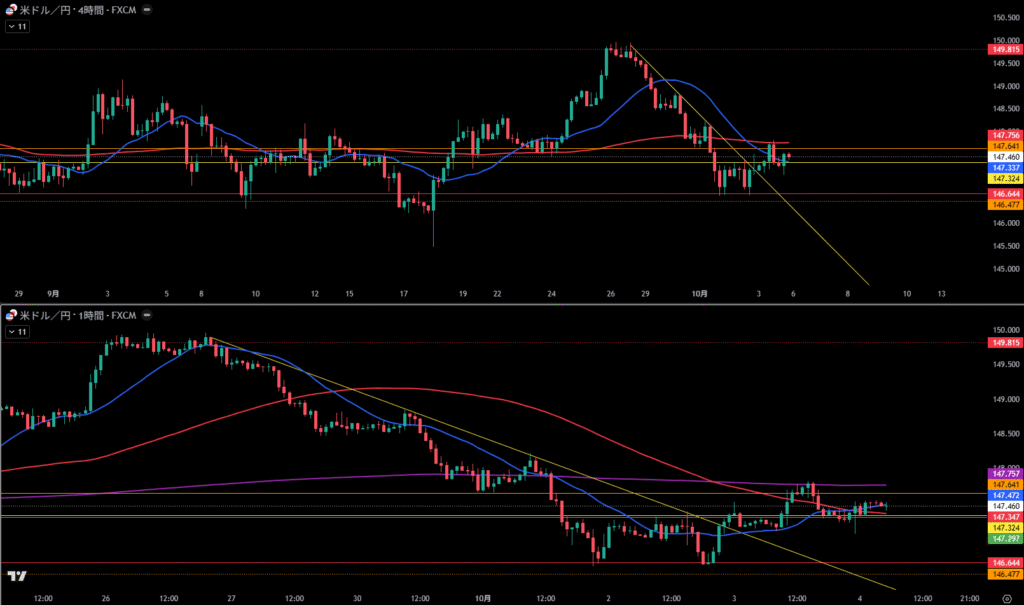Click market status dot on 4-hour chart title
This screenshot has height=605, width=1024.
tap(147, 8)
